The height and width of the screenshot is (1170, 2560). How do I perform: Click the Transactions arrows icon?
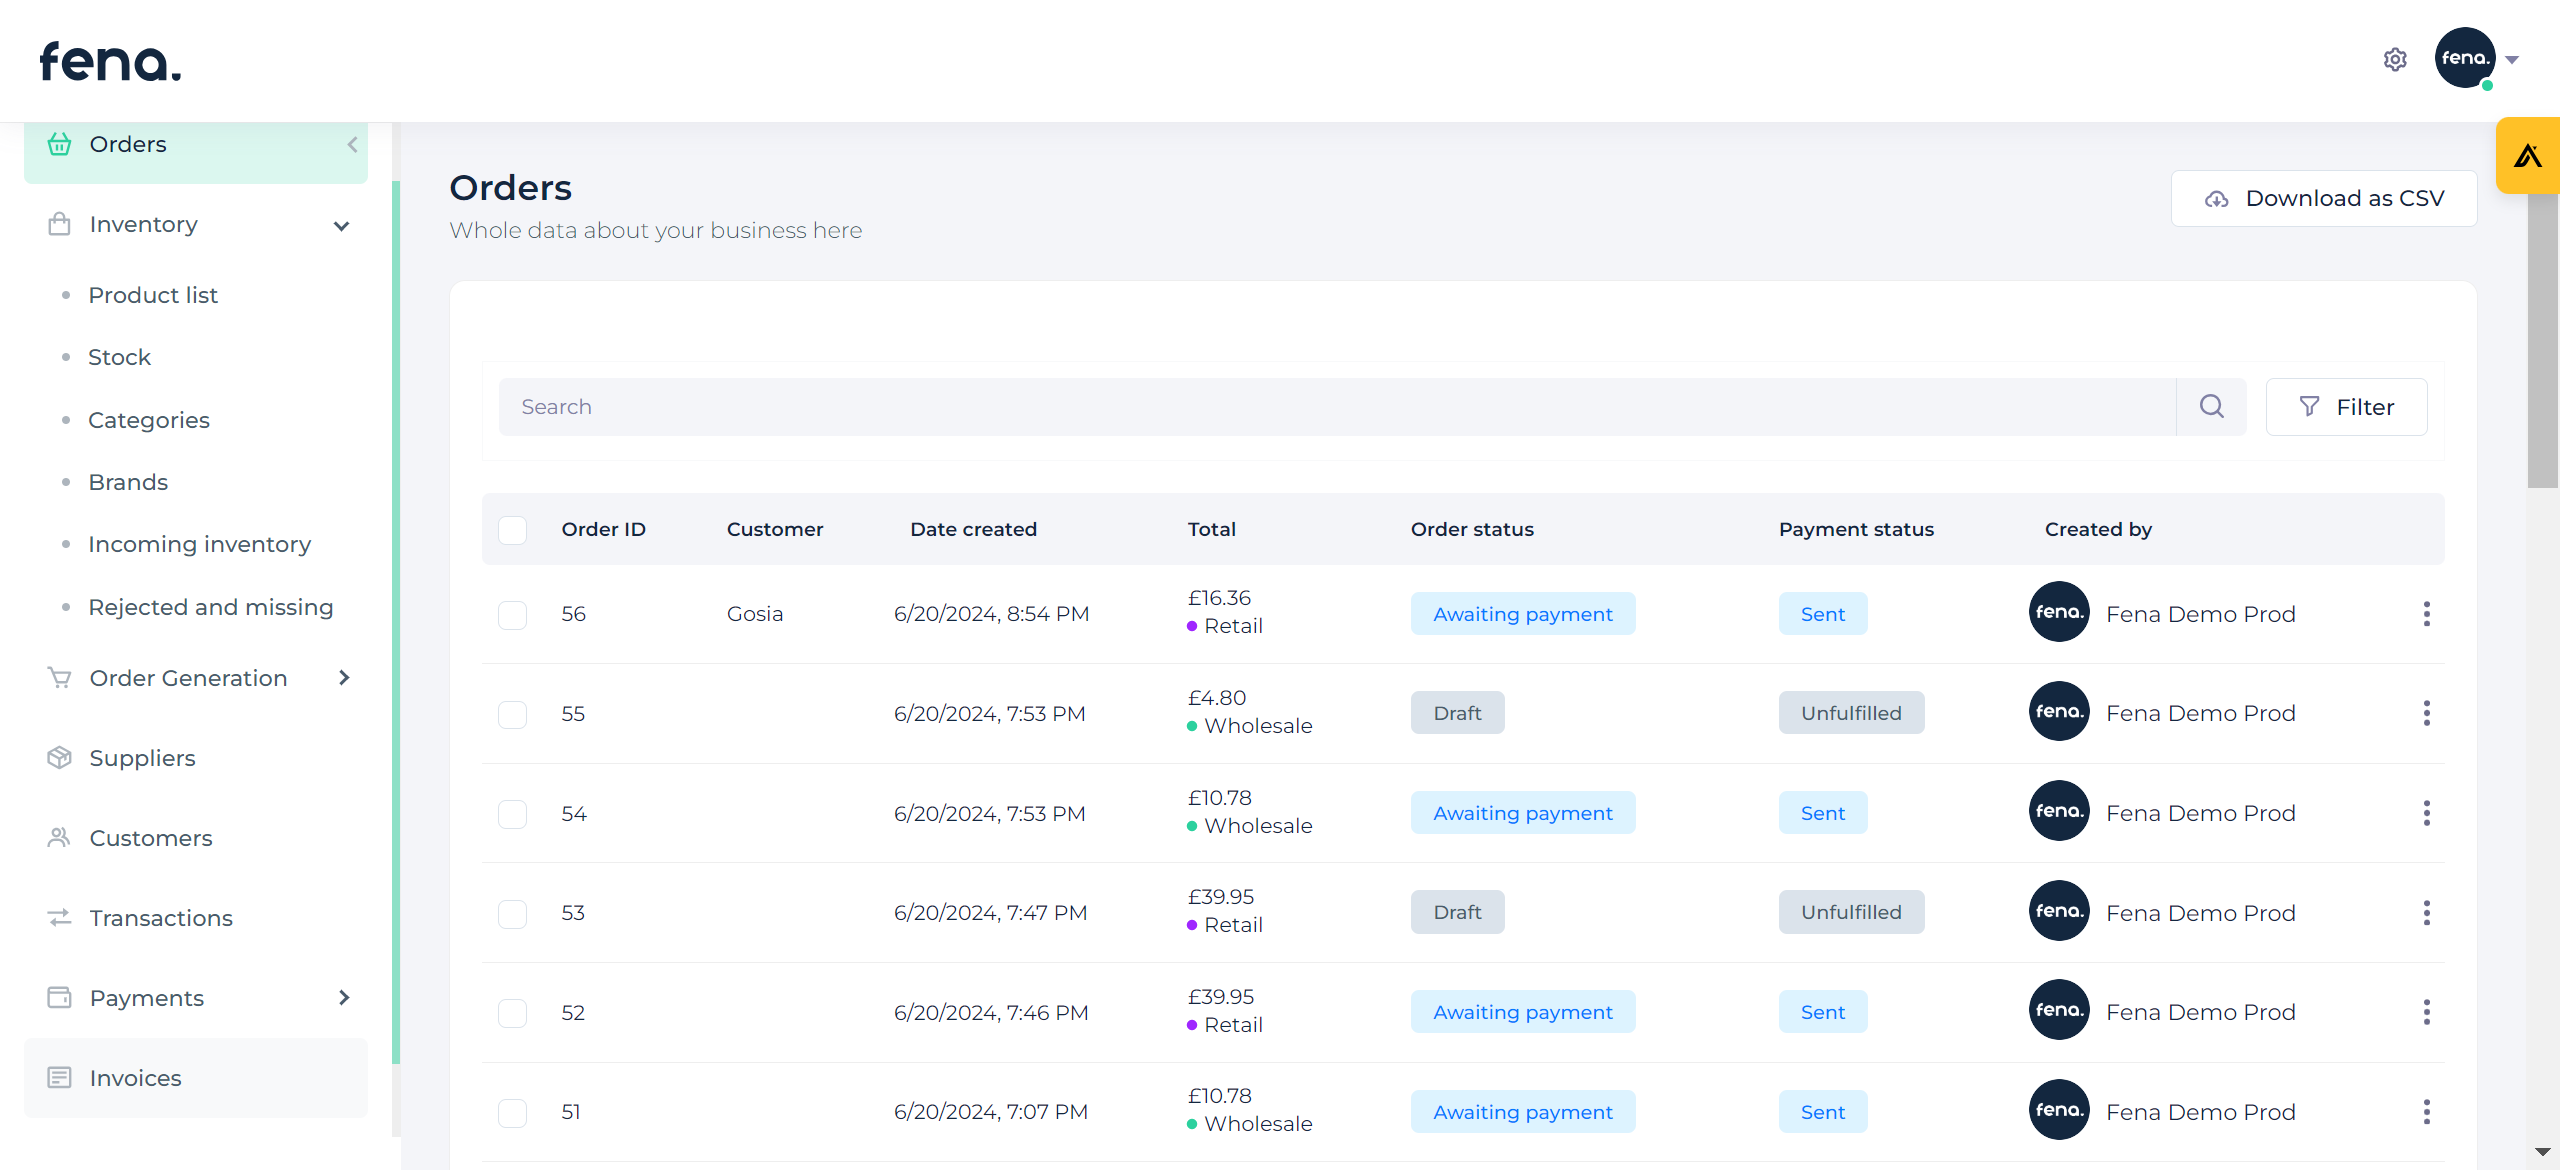[x=59, y=918]
